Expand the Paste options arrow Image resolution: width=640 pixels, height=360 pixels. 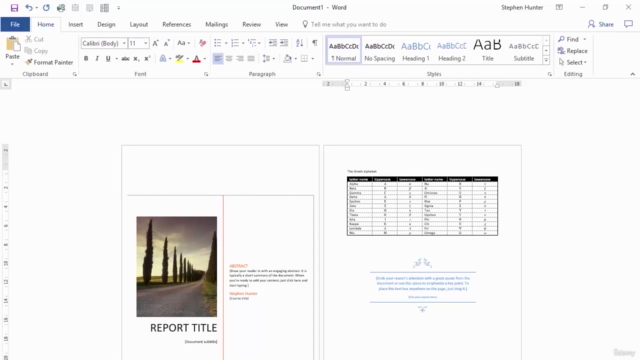pos(12,64)
